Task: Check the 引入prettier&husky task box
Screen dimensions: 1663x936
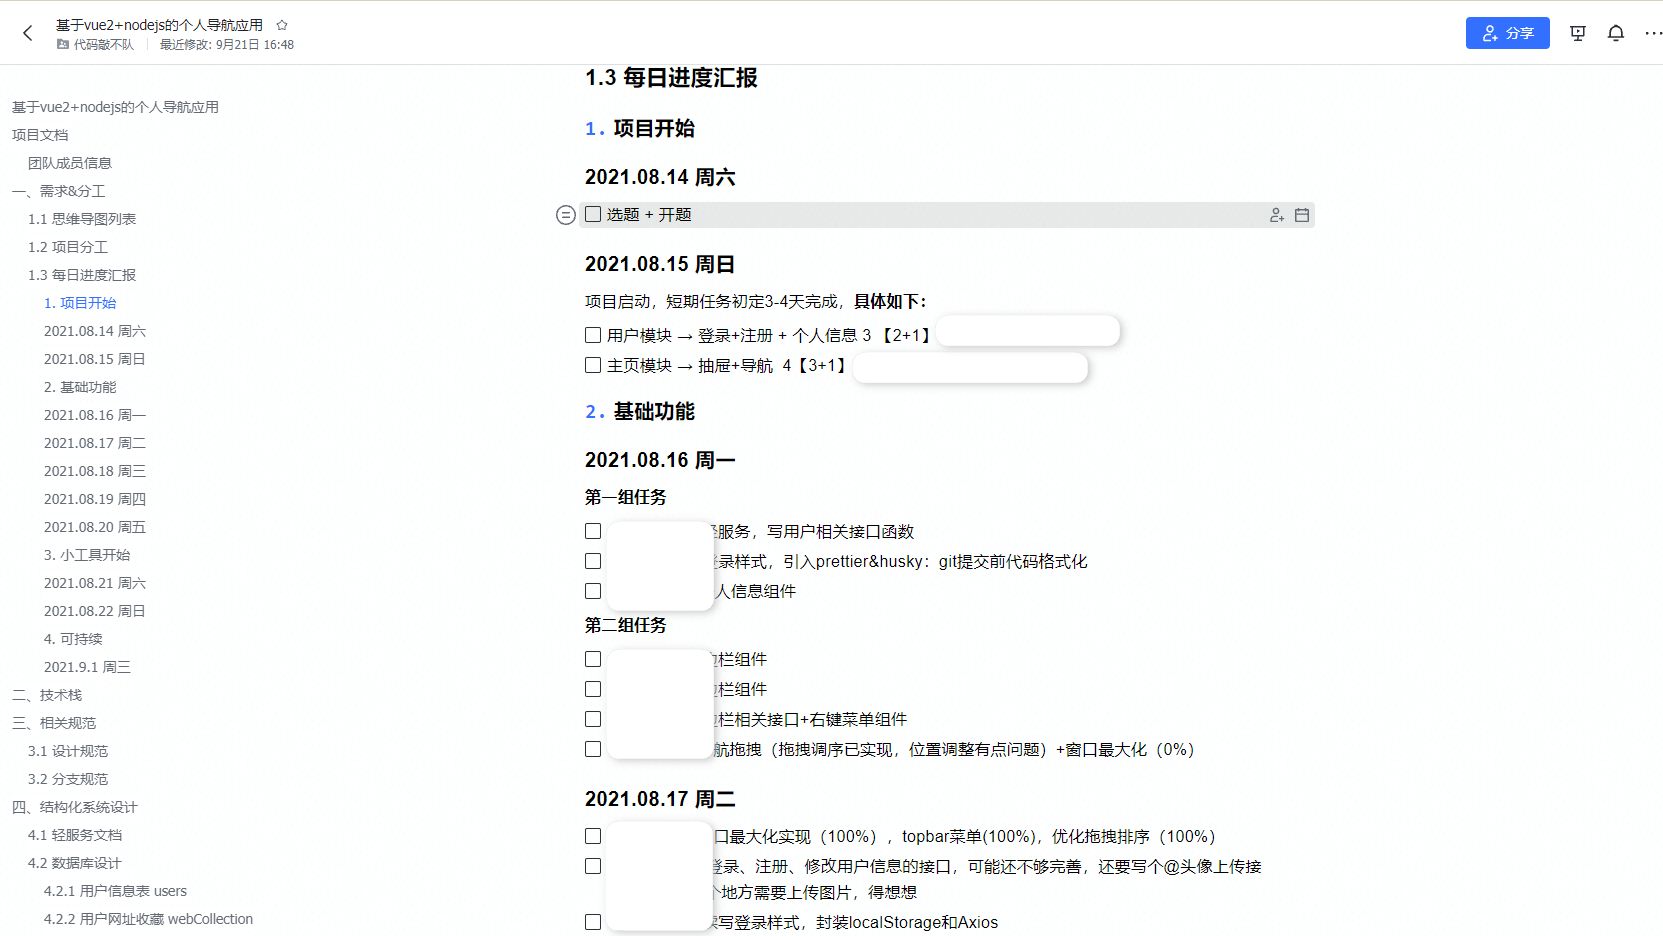Action: pos(593,561)
